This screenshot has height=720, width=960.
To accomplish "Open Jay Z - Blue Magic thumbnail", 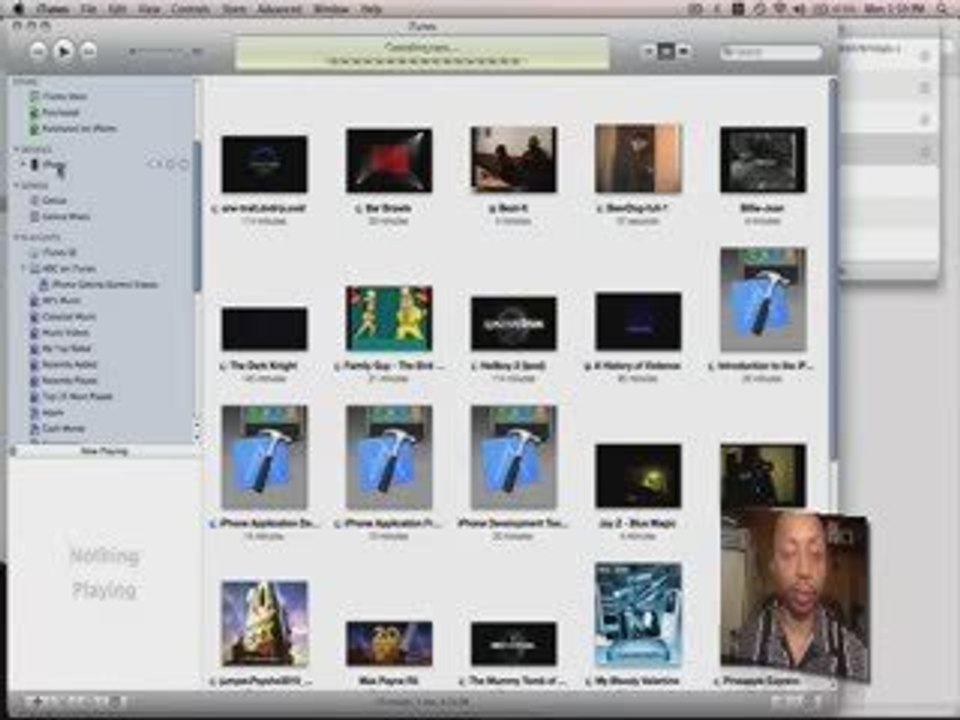I will point(638,476).
